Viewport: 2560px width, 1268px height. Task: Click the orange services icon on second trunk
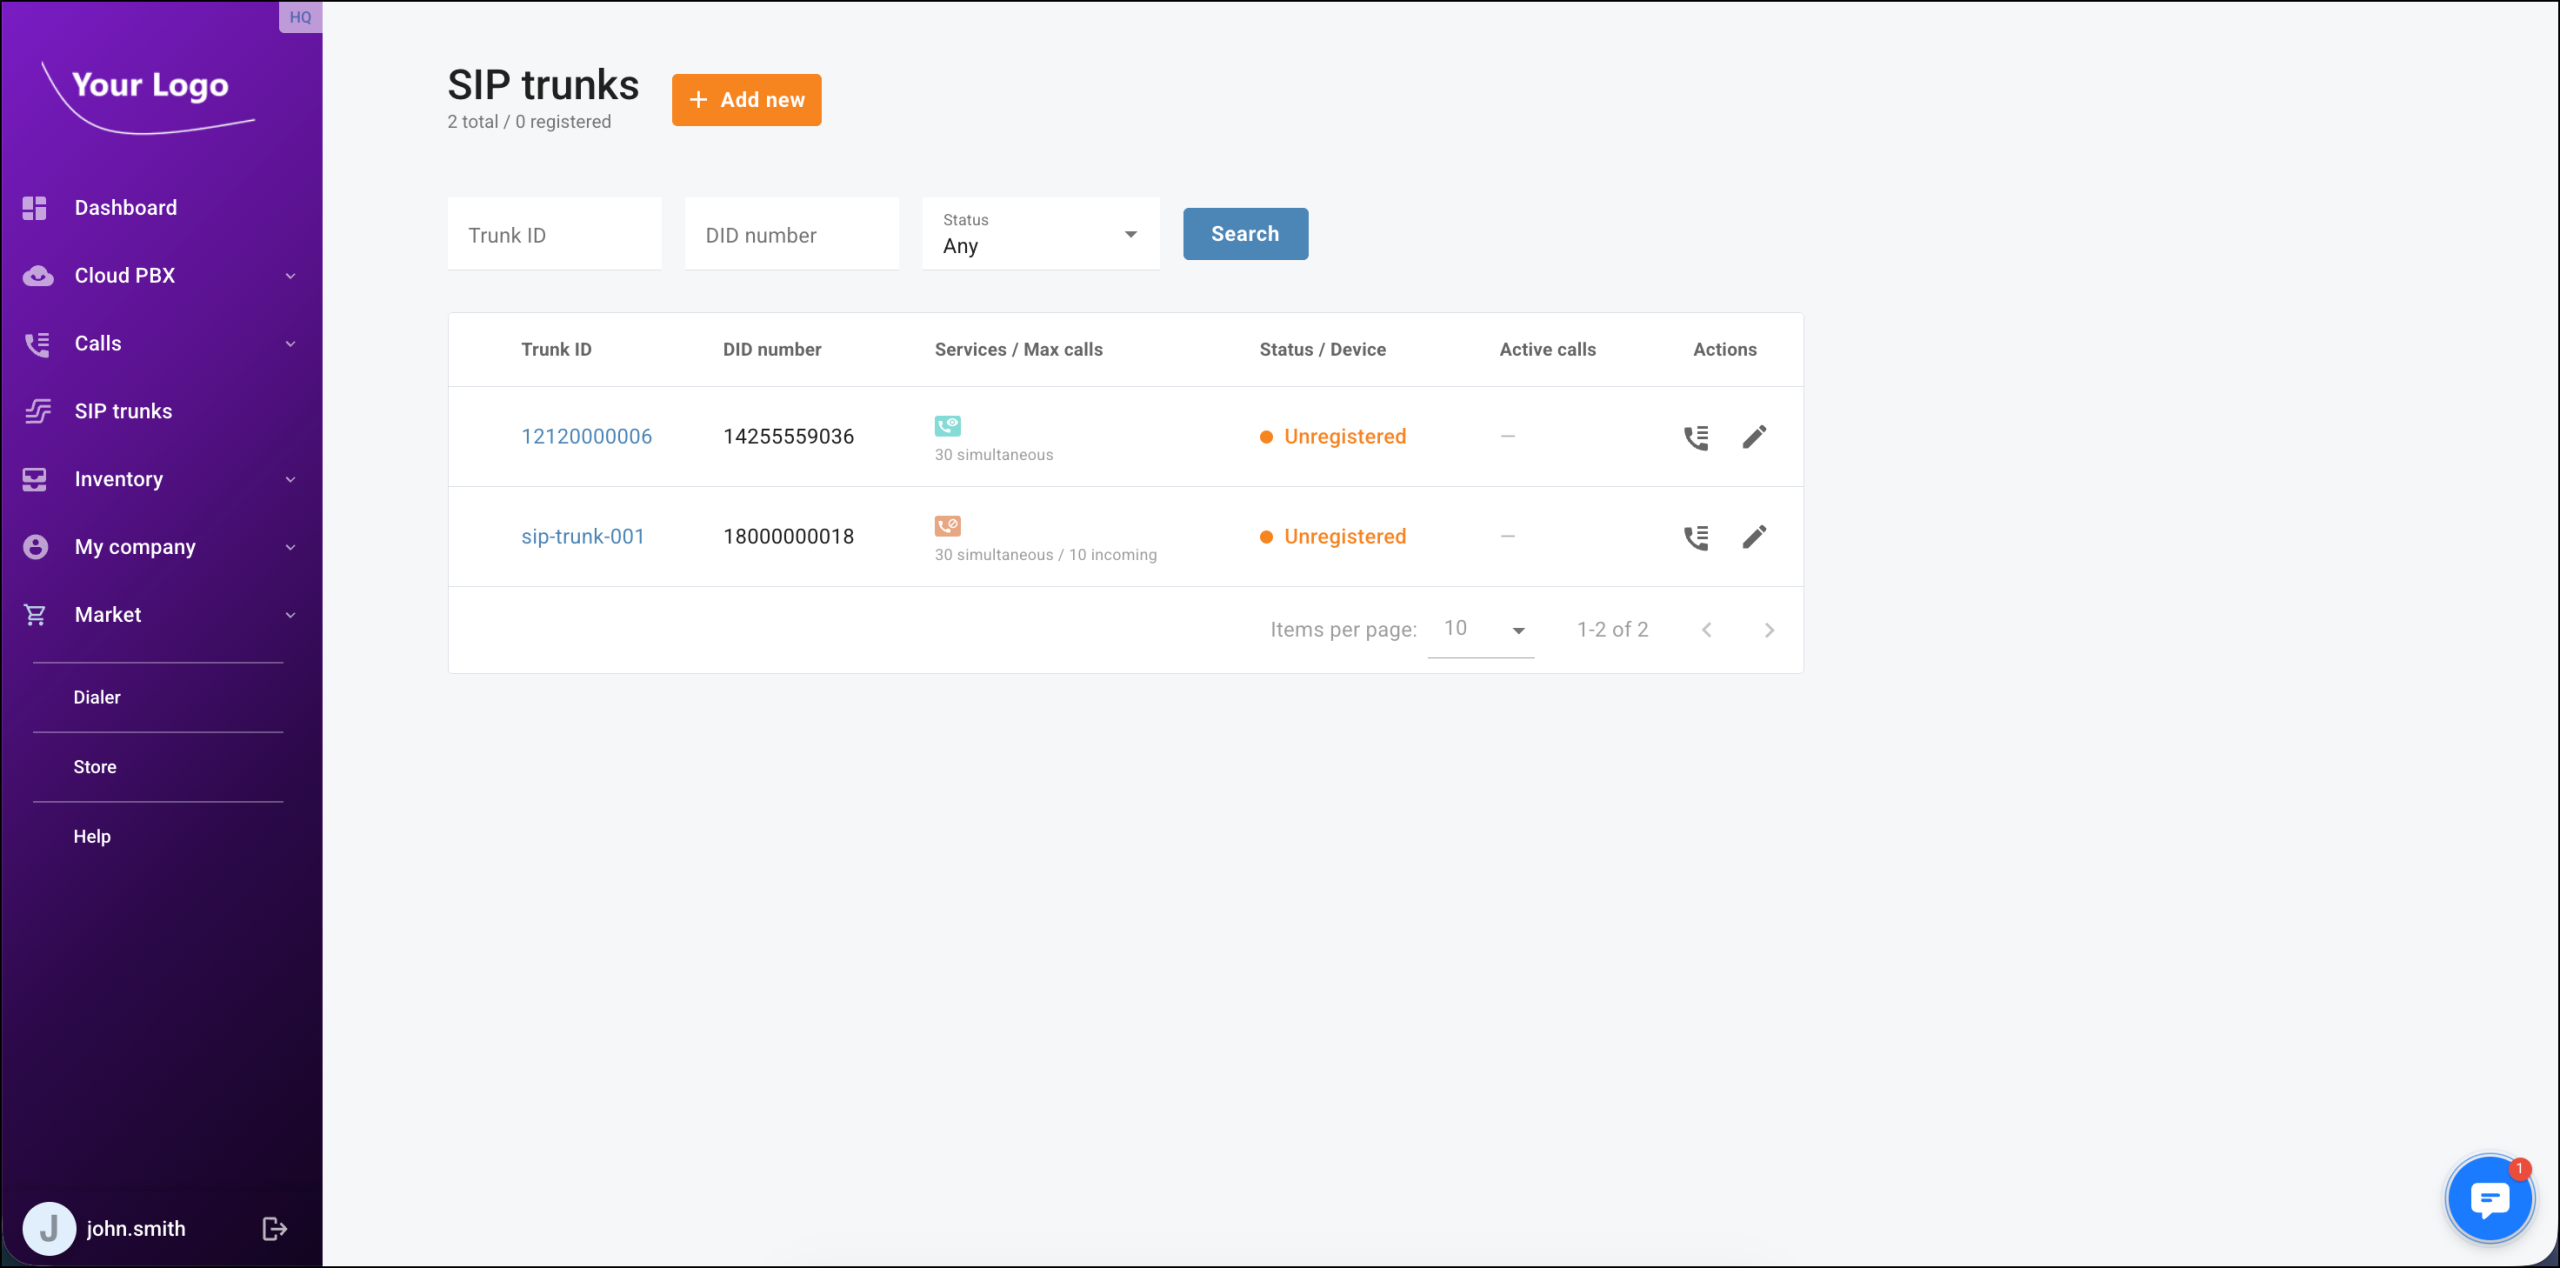point(947,526)
